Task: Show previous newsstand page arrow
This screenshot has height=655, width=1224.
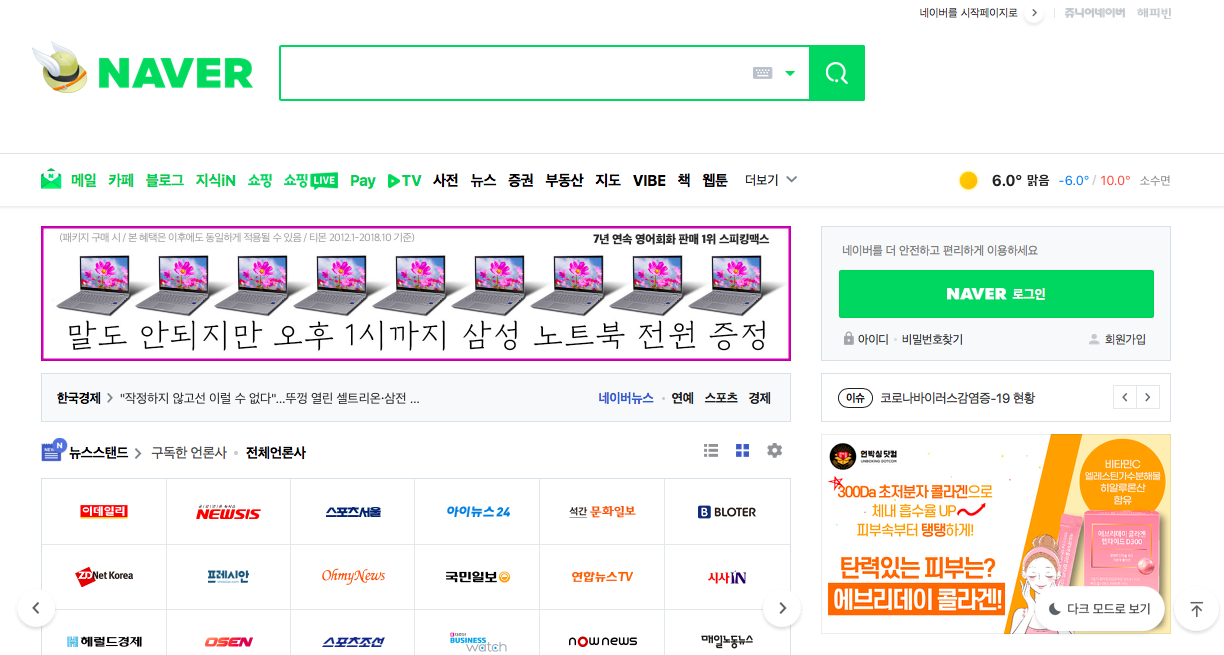Action: [36, 608]
